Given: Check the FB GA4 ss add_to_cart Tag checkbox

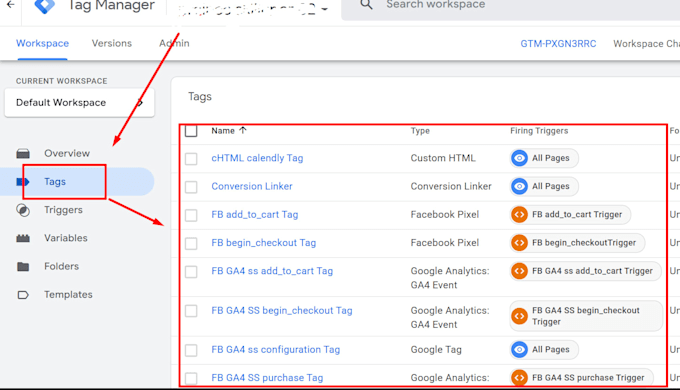Looking at the screenshot, I should coord(191,272).
